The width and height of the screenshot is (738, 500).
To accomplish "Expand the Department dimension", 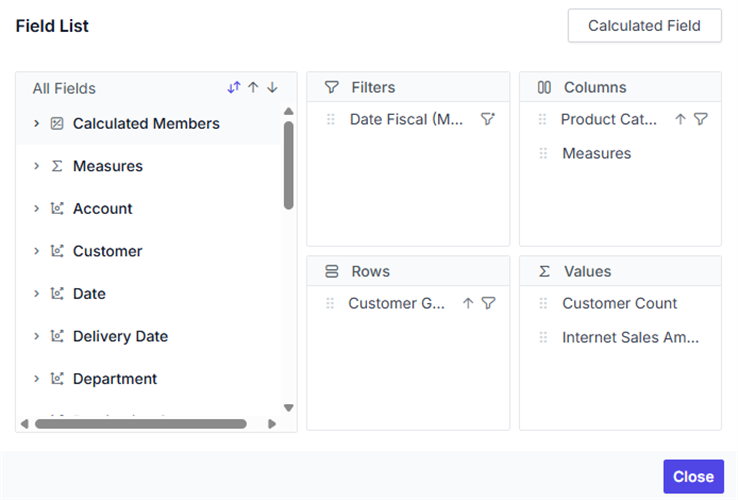I will 36,379.
